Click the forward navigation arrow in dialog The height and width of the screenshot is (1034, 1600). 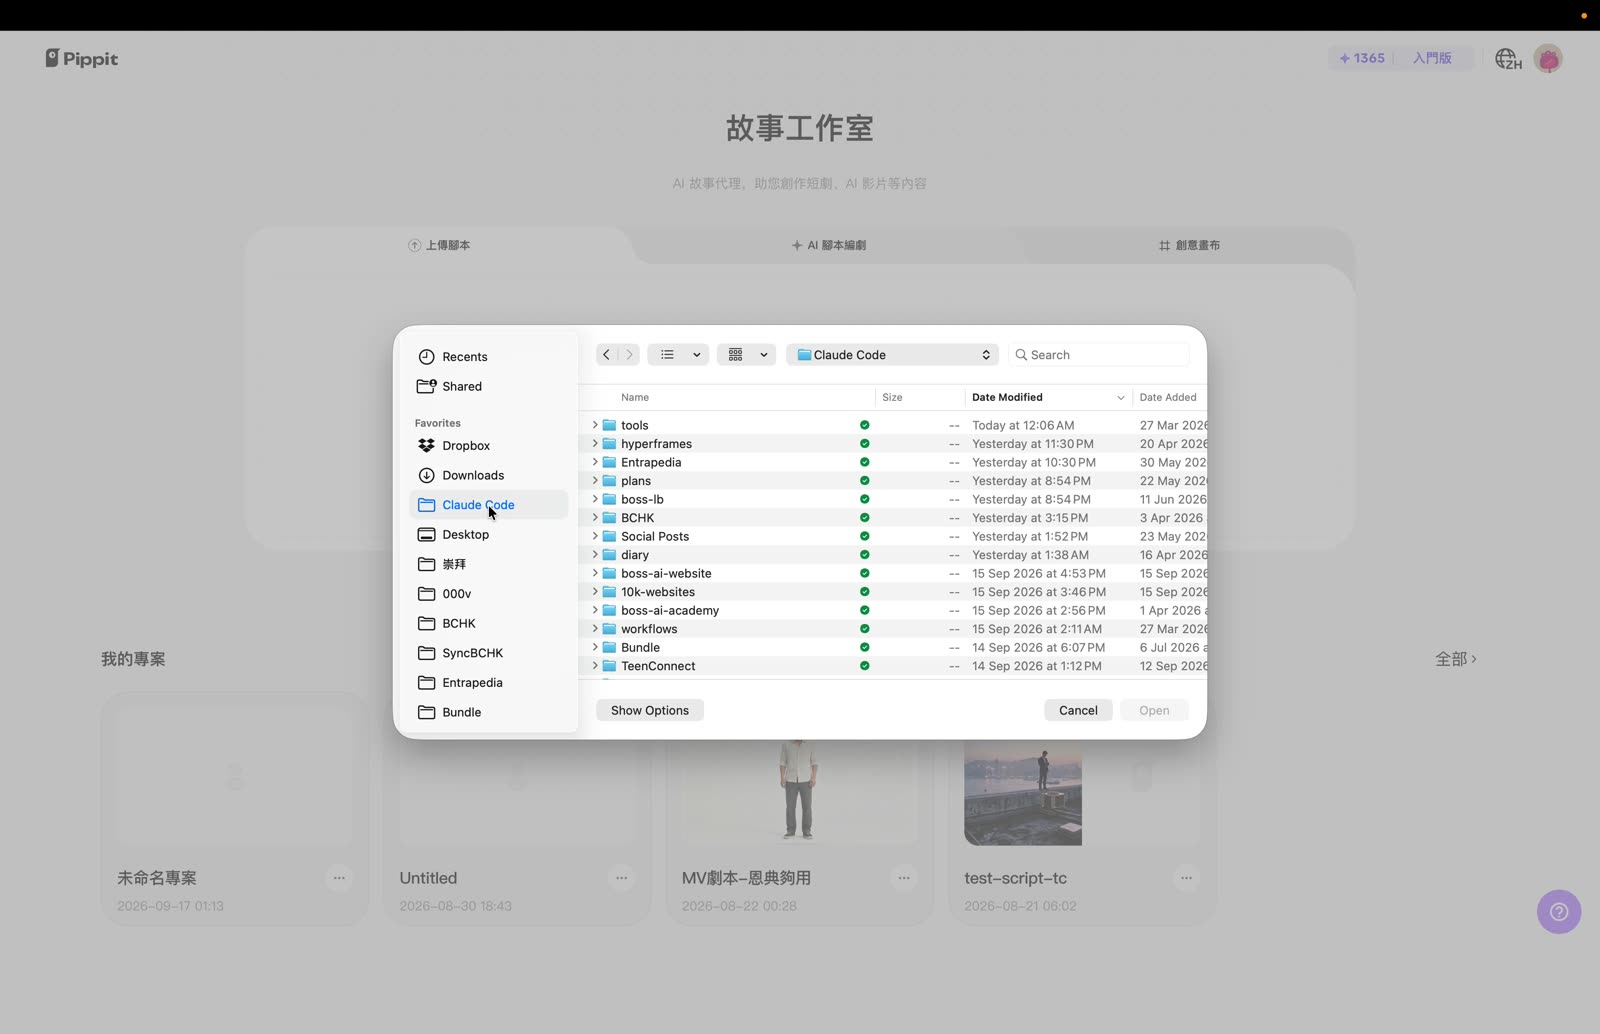tap(629, 355)
